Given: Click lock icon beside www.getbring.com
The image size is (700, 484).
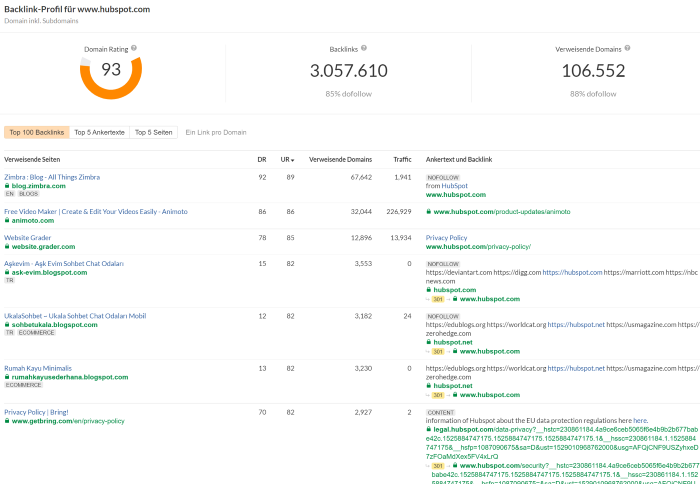Looking at the screenshot, I should [x=7, y=421].
